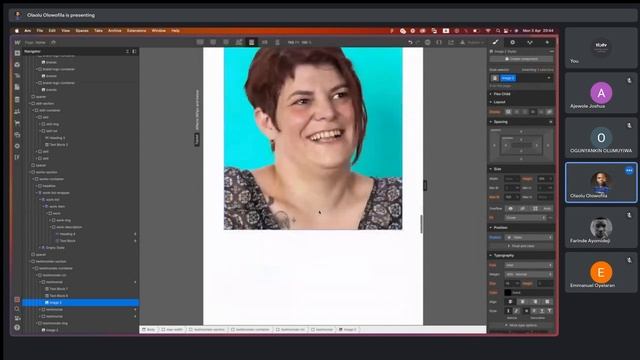Open the Style brush tab icon
This screenshot has height=360, width=640.
(x=495, y=42)
